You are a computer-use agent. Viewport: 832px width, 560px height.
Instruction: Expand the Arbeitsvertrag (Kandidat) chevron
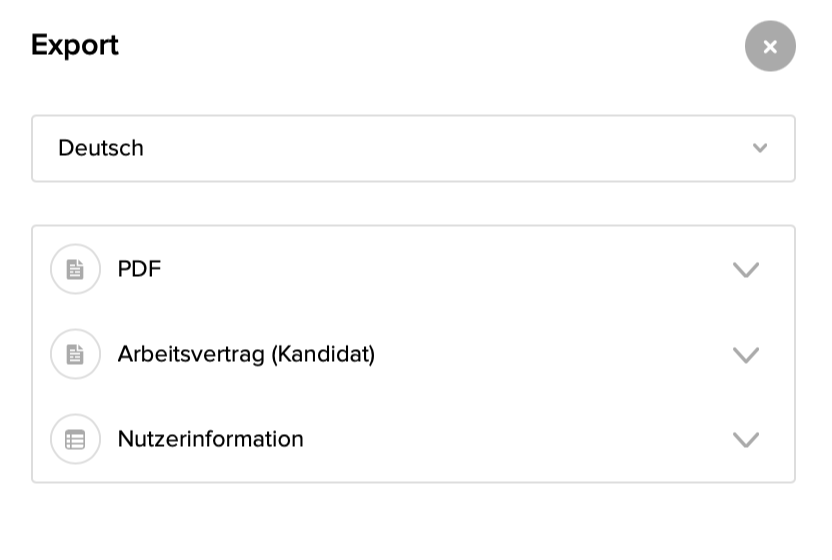click(x=746, y=355)
